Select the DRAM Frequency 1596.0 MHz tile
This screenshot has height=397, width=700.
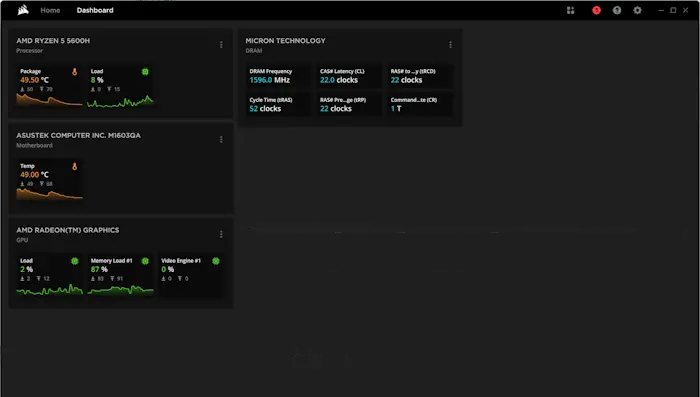click(279, 76)
